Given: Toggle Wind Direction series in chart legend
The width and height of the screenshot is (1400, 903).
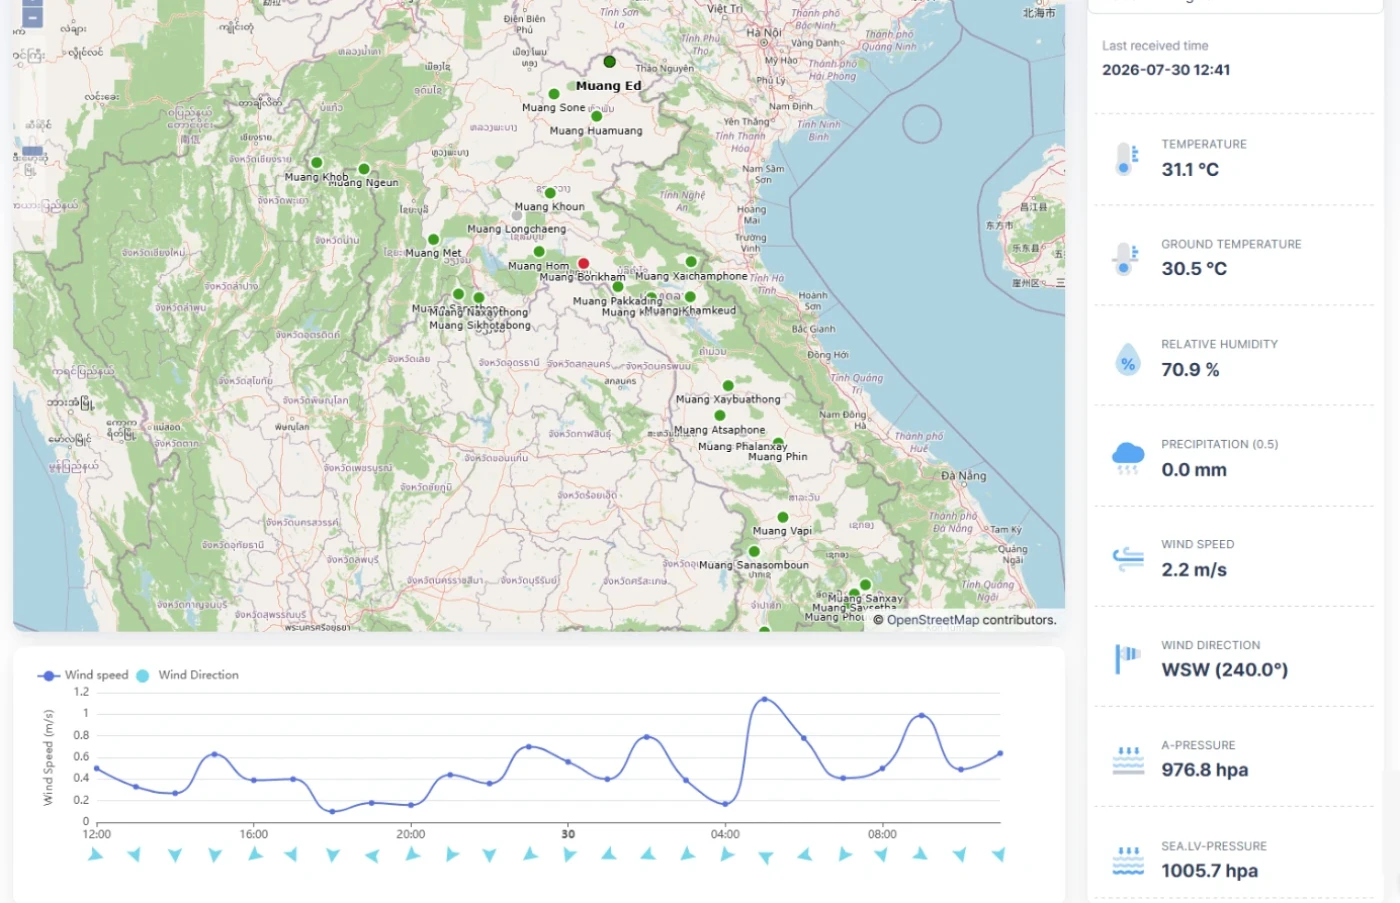Looking at the screenshot, I should 188,675.
